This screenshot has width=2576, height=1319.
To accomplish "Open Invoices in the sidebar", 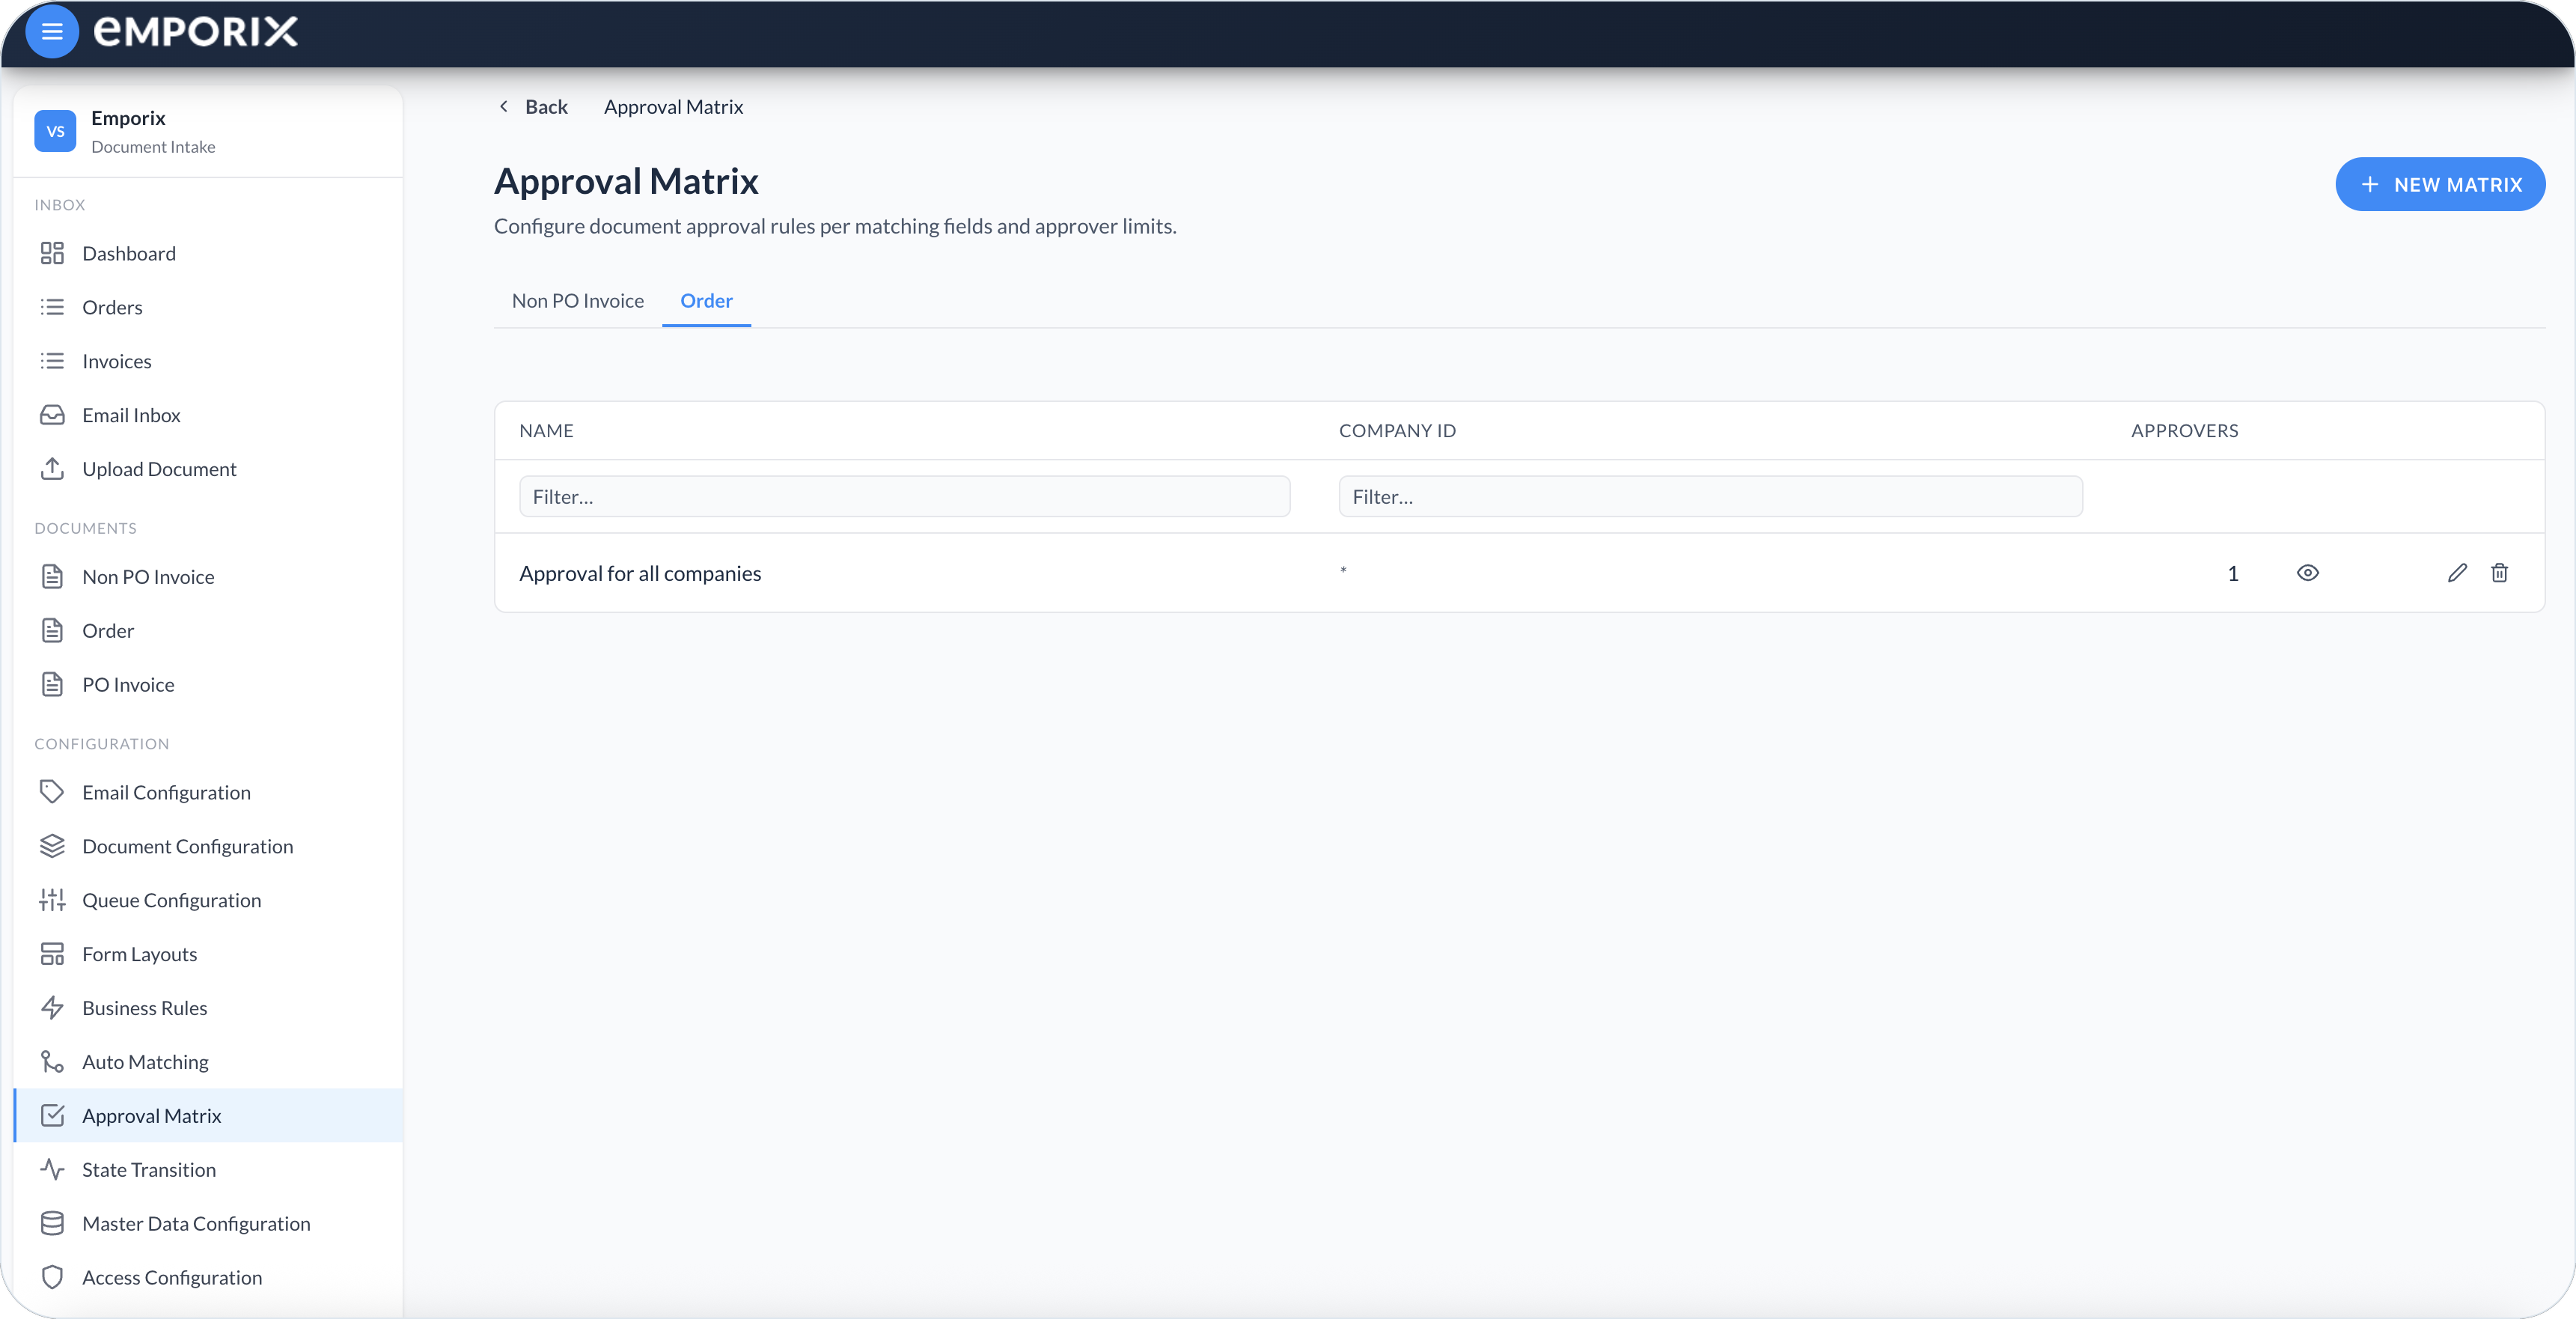I will coord(208,361).
